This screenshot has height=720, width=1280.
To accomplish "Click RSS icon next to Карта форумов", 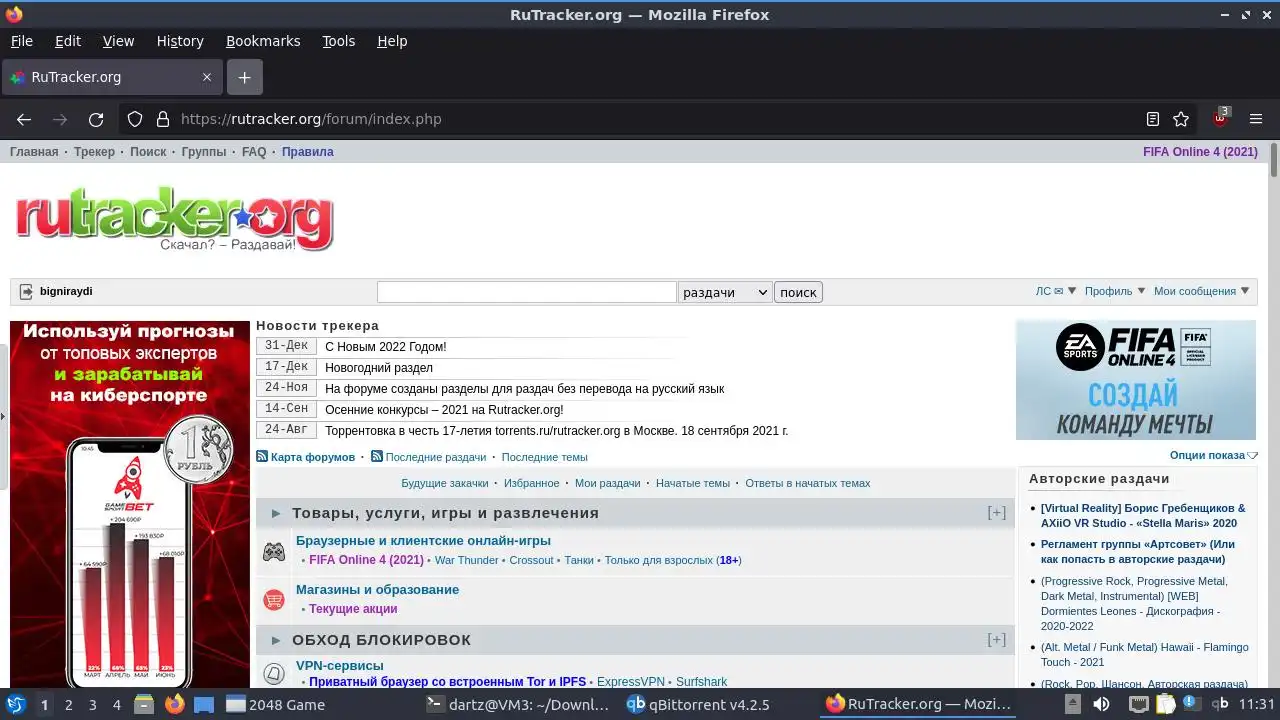I will click(262, 456).
